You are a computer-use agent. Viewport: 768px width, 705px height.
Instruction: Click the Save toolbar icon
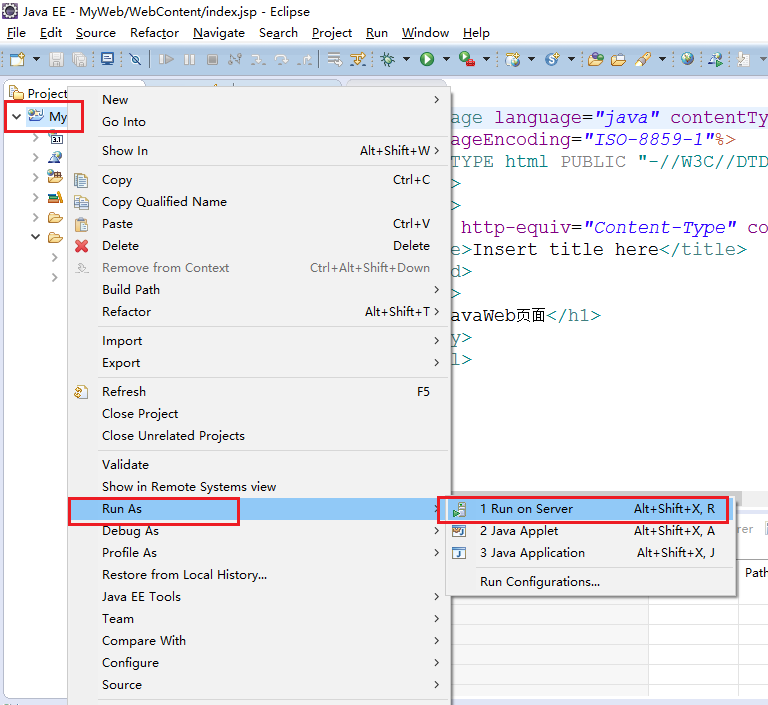coord(56,59)
